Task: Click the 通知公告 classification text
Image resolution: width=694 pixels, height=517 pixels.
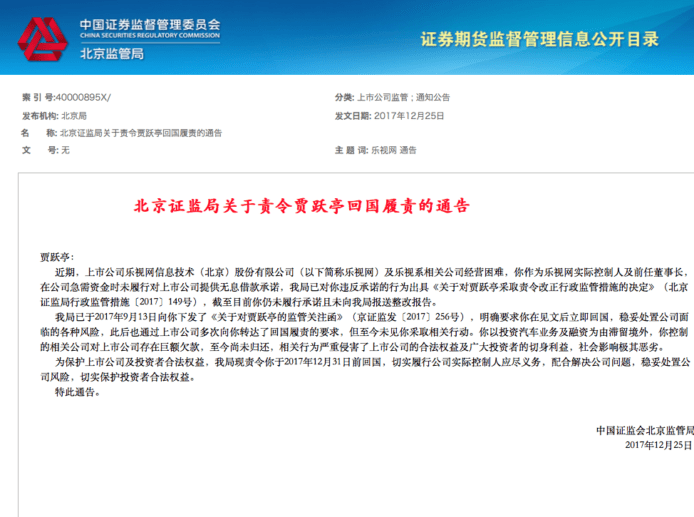Action: click(431, 98)
